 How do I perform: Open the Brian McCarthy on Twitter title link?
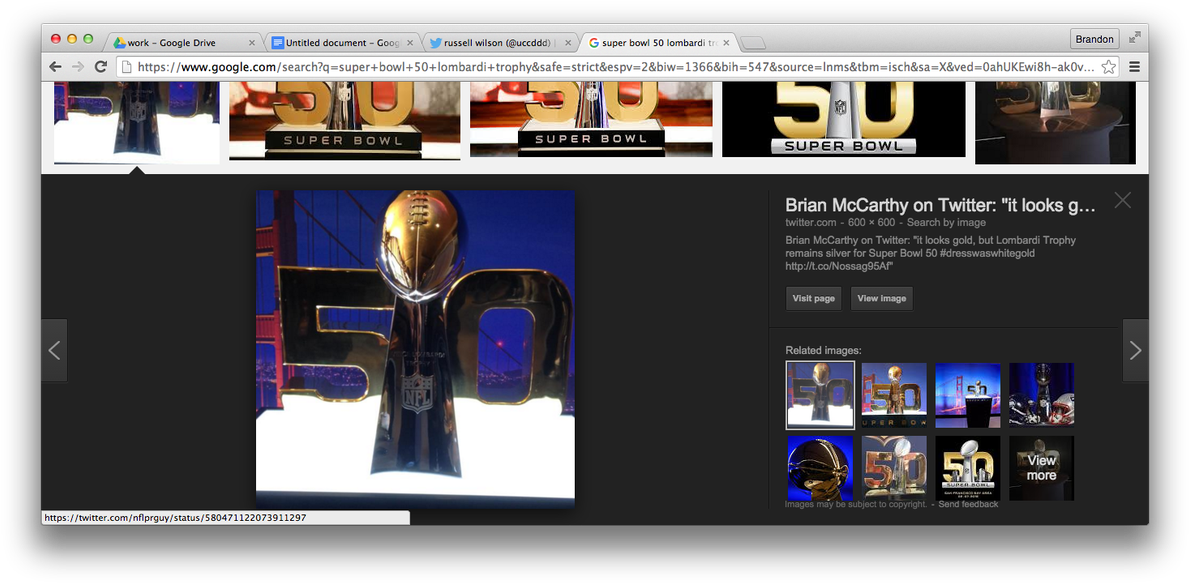coord(940,205)
